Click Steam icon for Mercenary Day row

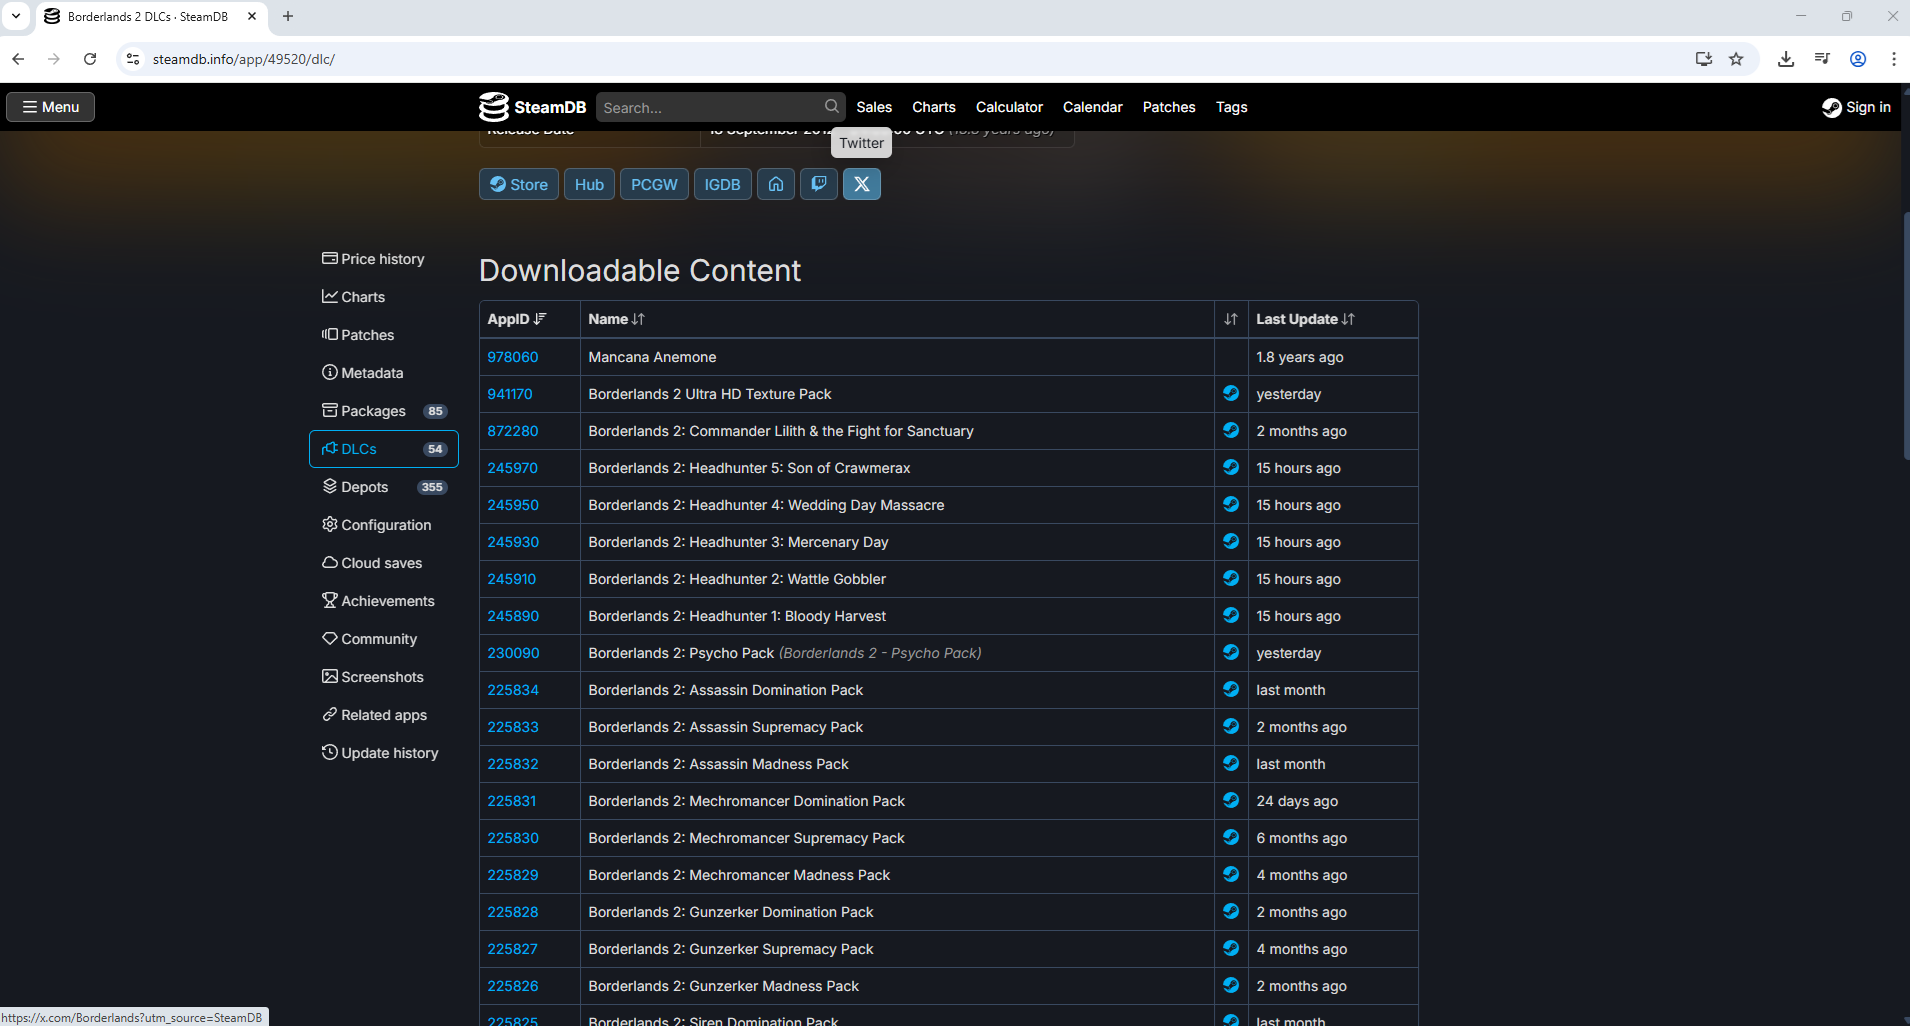pos(1231,542)
